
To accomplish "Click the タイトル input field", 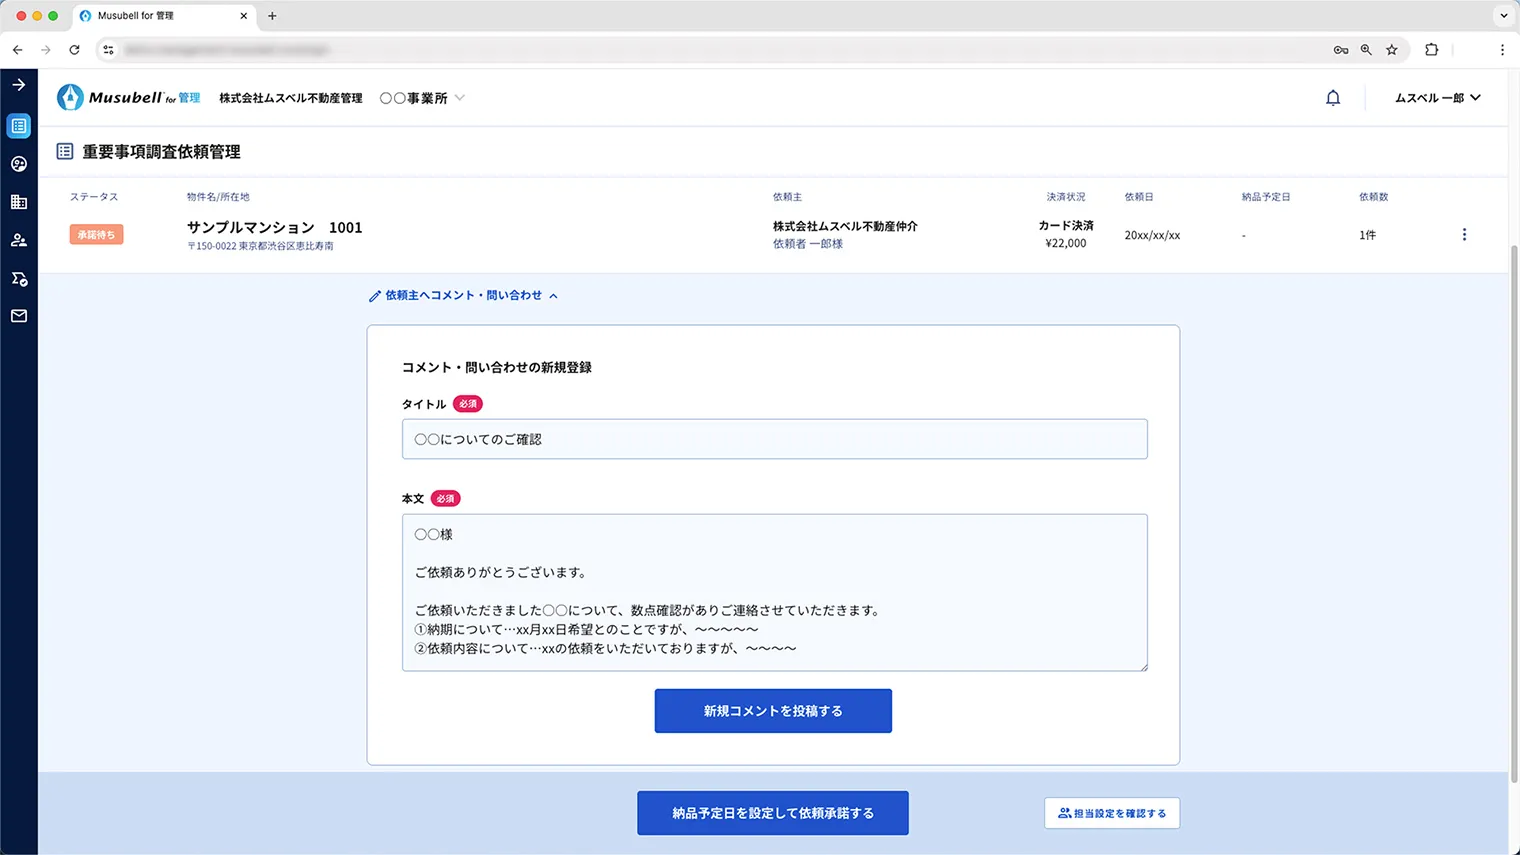I will (x=774, y=438).
